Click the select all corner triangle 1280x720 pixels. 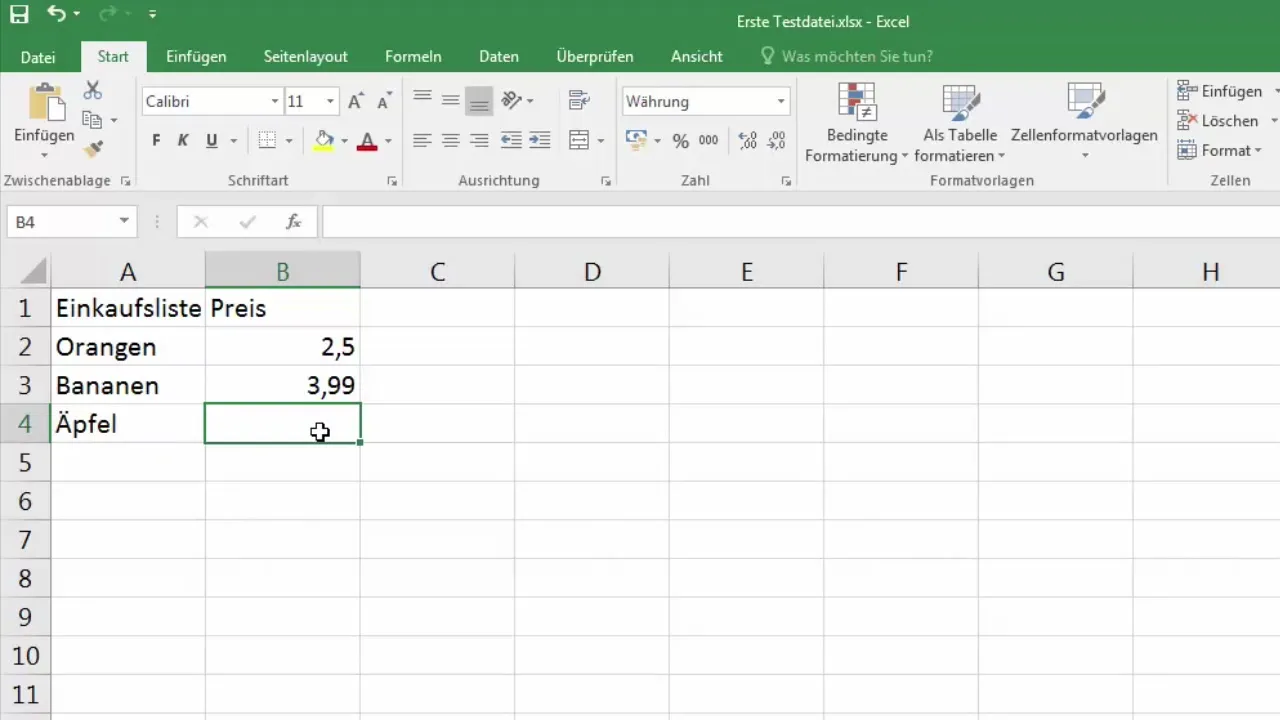point(33,271)
